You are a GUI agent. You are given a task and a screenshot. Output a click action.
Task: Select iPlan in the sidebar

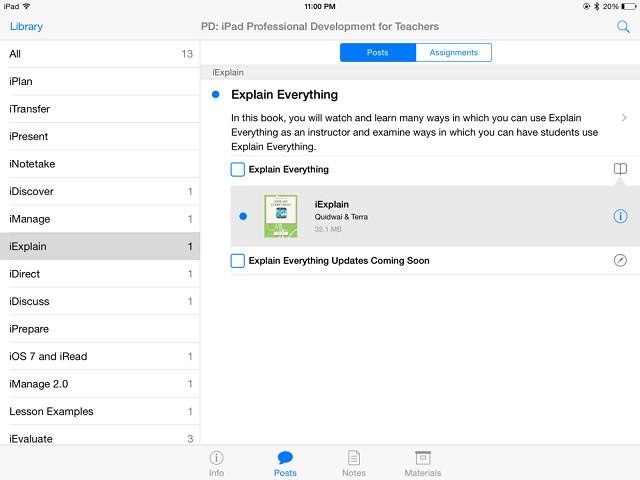(100, 81)
